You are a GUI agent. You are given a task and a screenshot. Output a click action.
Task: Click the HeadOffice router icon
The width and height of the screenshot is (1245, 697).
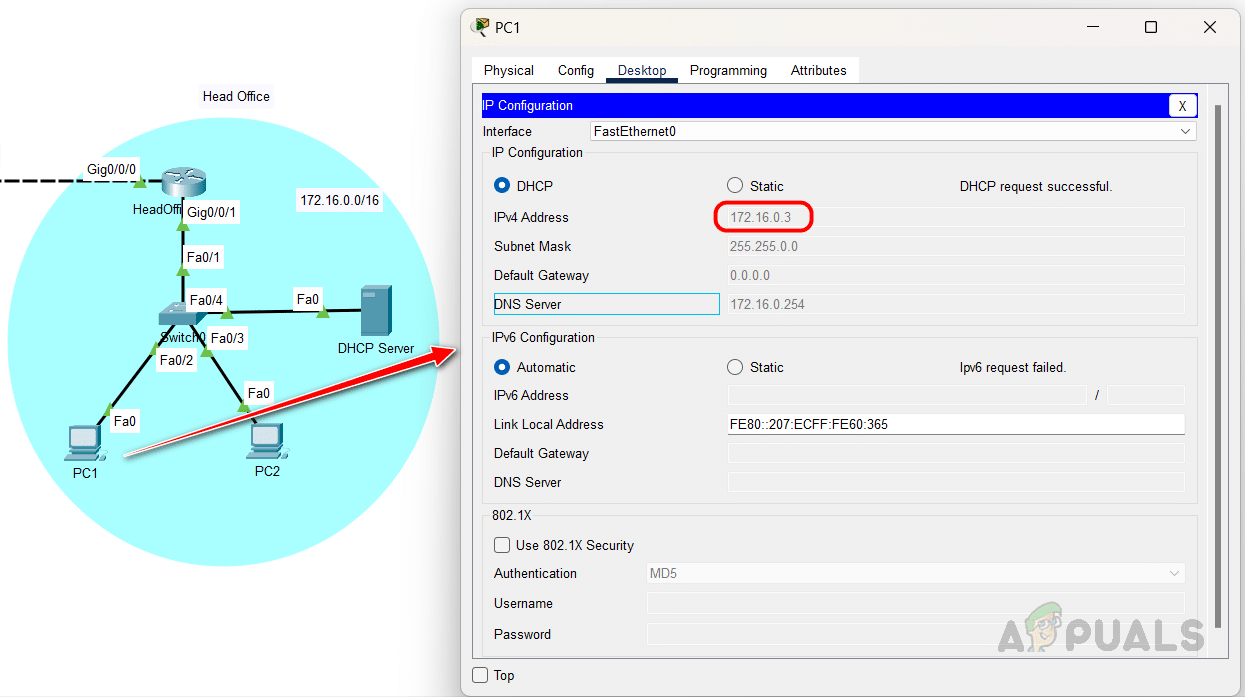pos(183,182)
